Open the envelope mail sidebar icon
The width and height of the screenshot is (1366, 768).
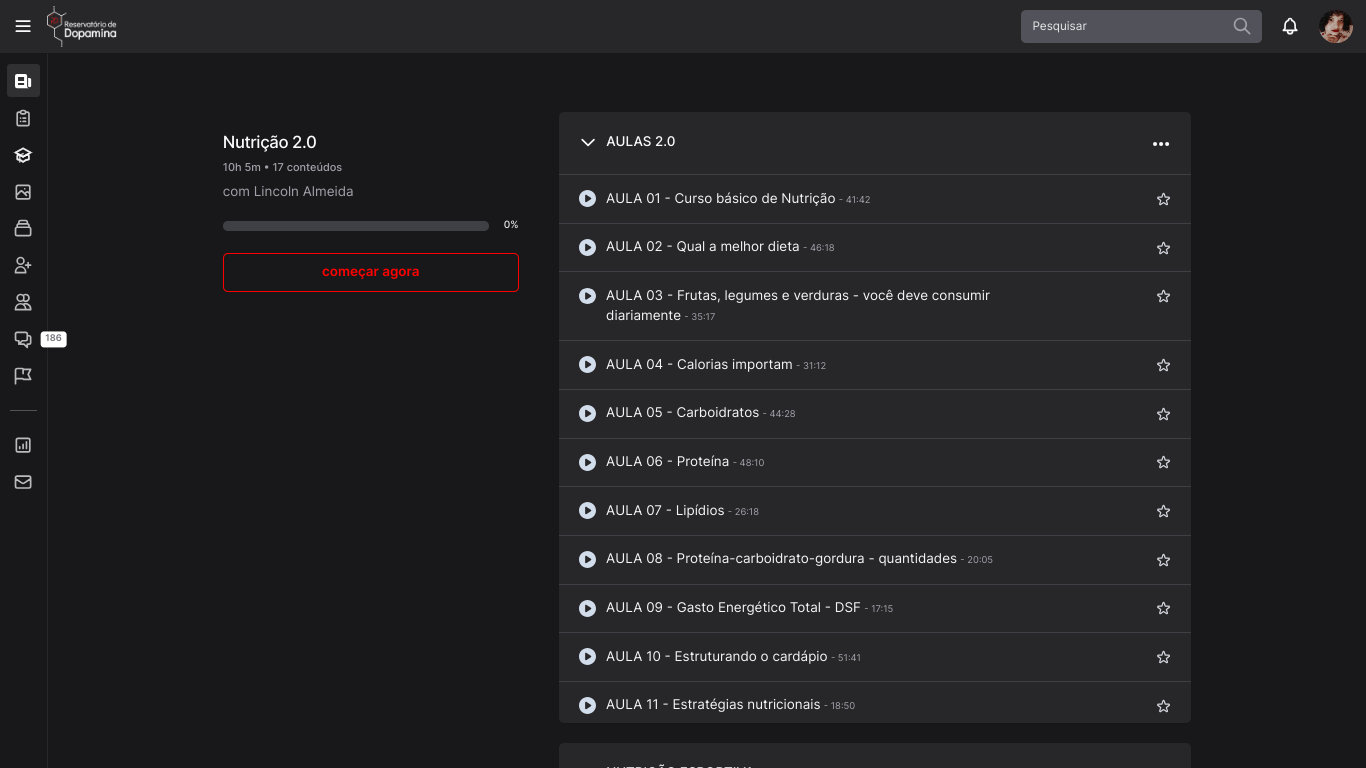click(x=23, y=482)
